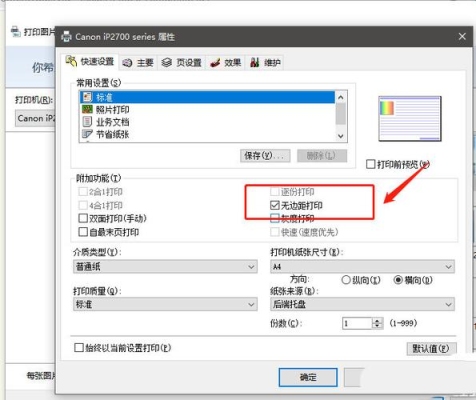Open the 打印质量 print quality dropdown
The height and width of the screenshot is (400, 476).
tap(165, 304)
